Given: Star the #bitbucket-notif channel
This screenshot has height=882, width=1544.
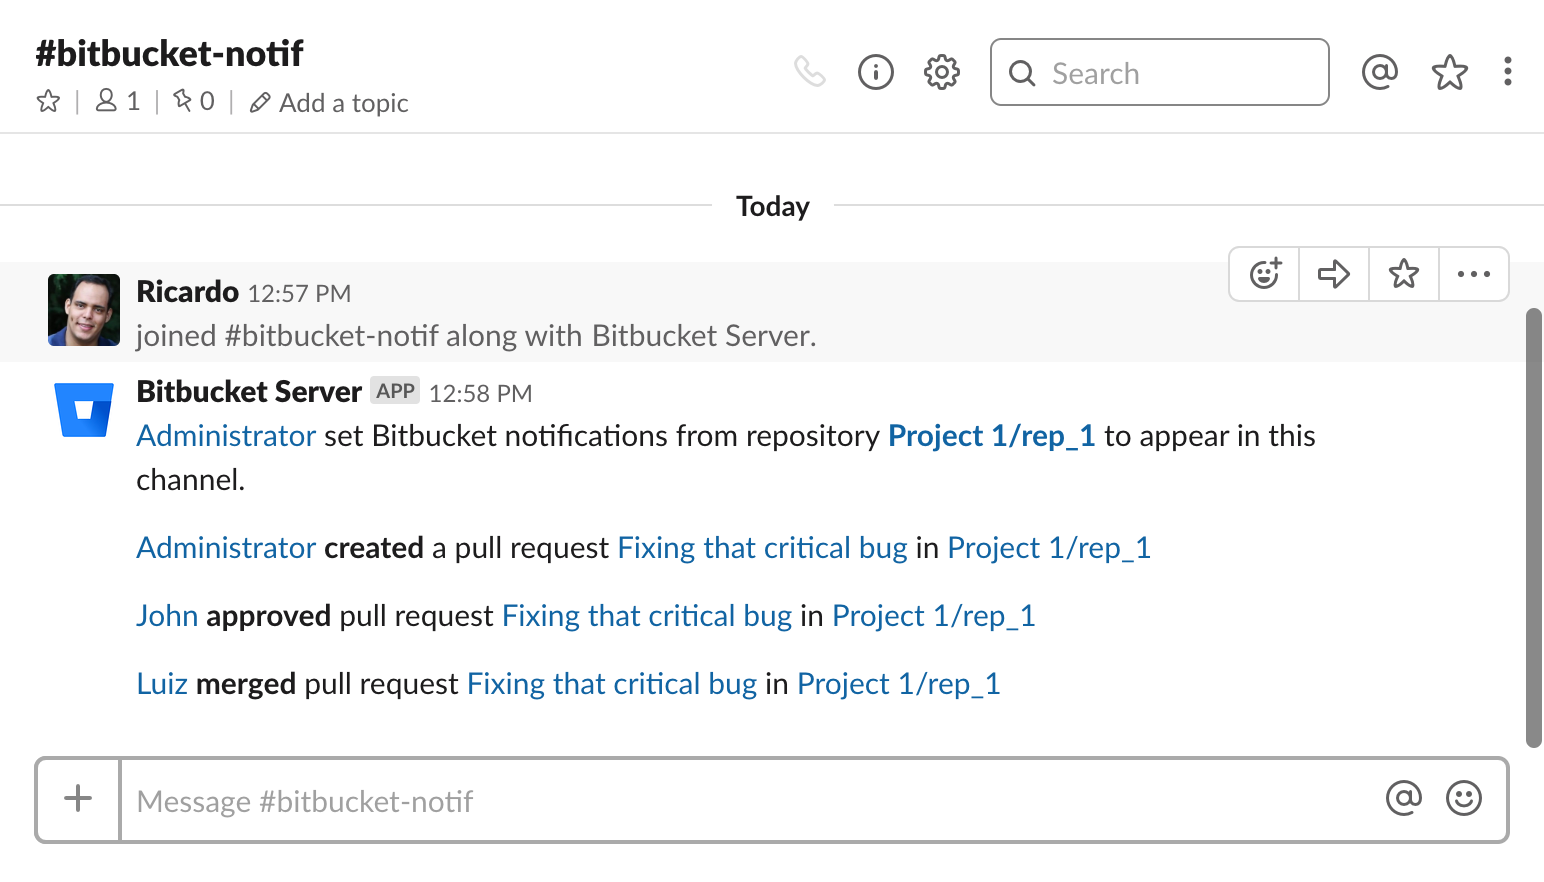Looking at the screenshot, I should pyautogui.click(x=48, y=102).
